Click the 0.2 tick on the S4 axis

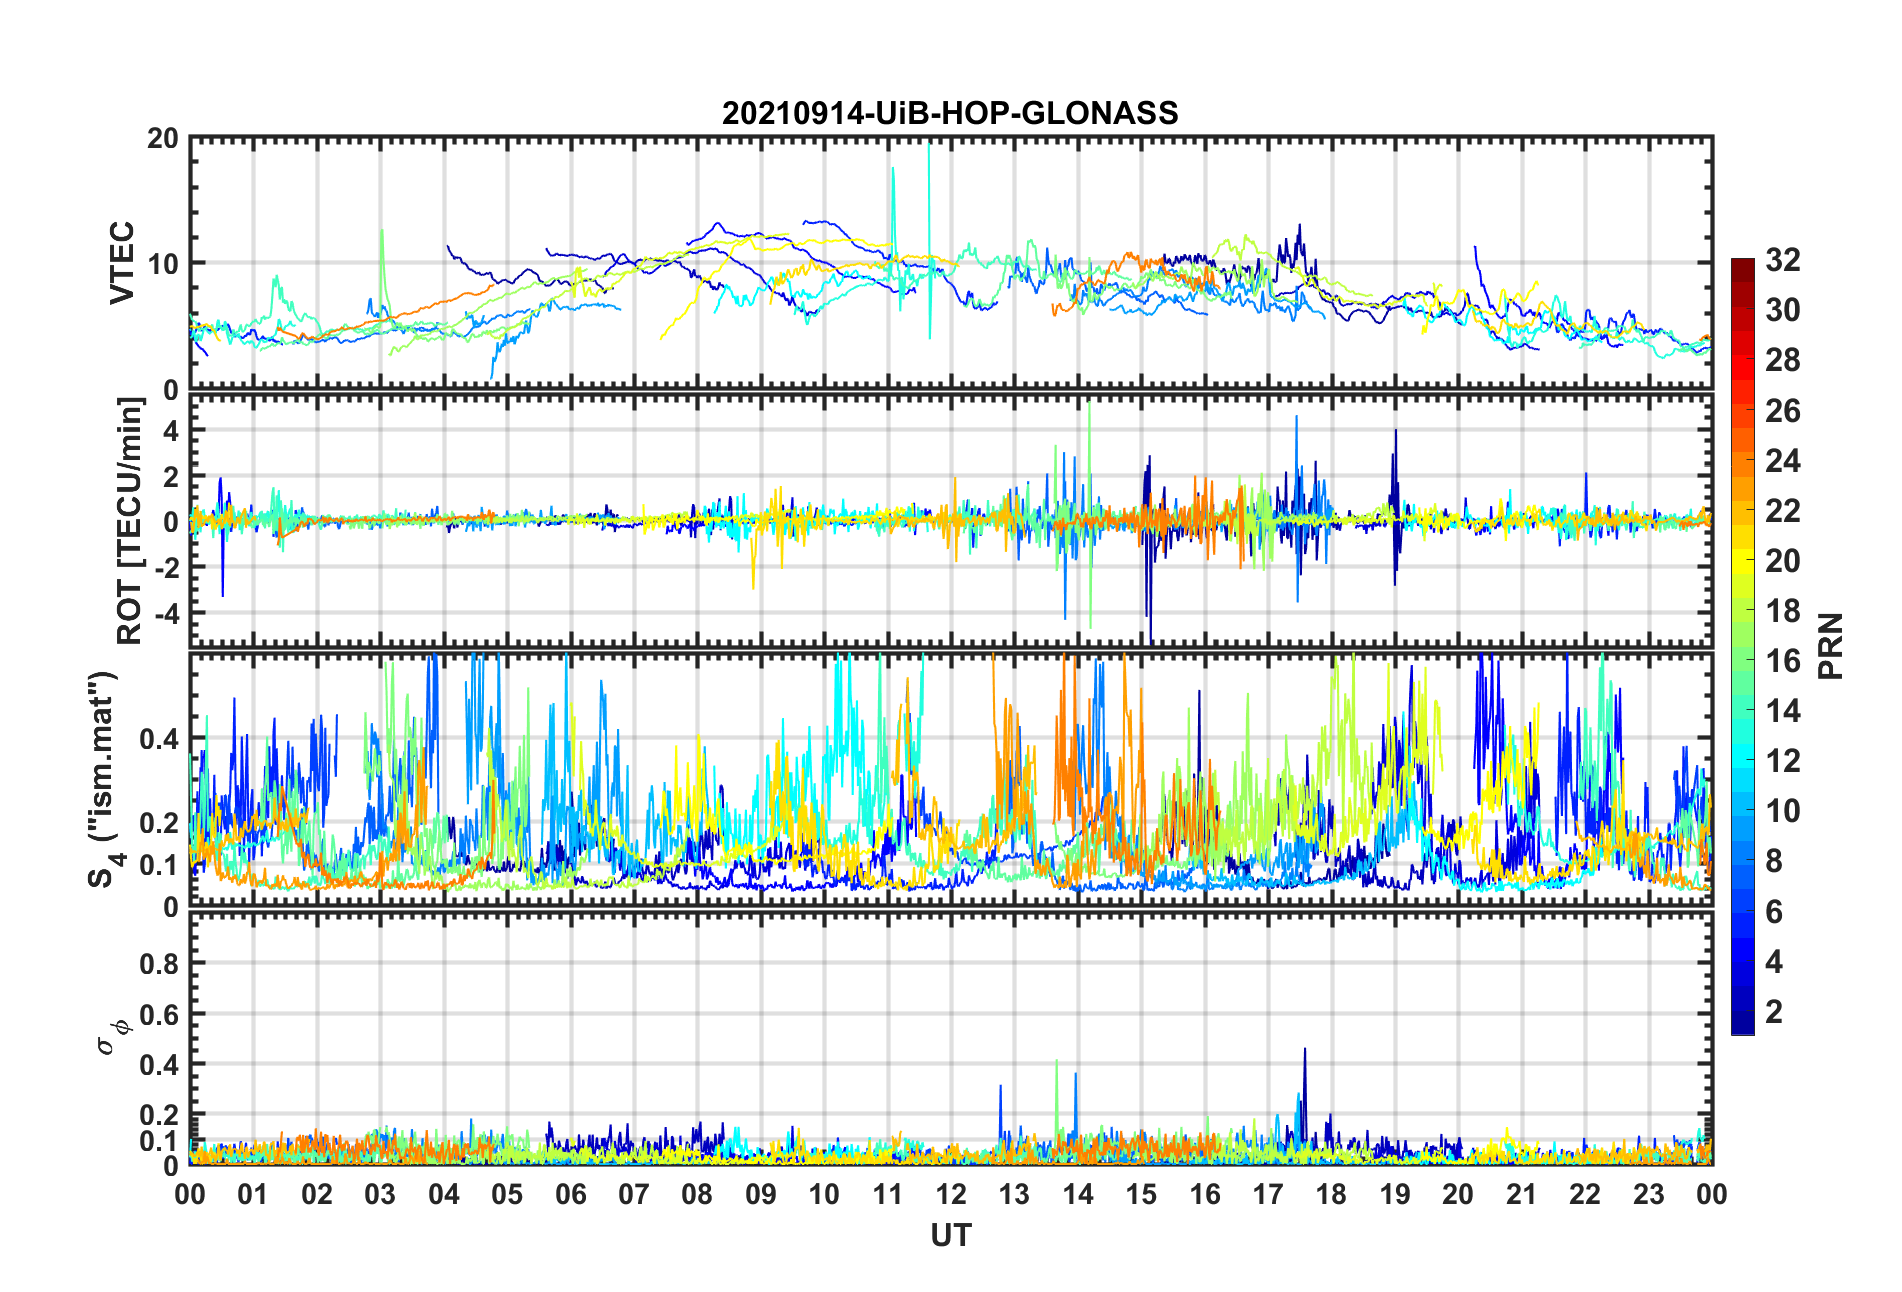pyautogui.click(x=160, y=823)
